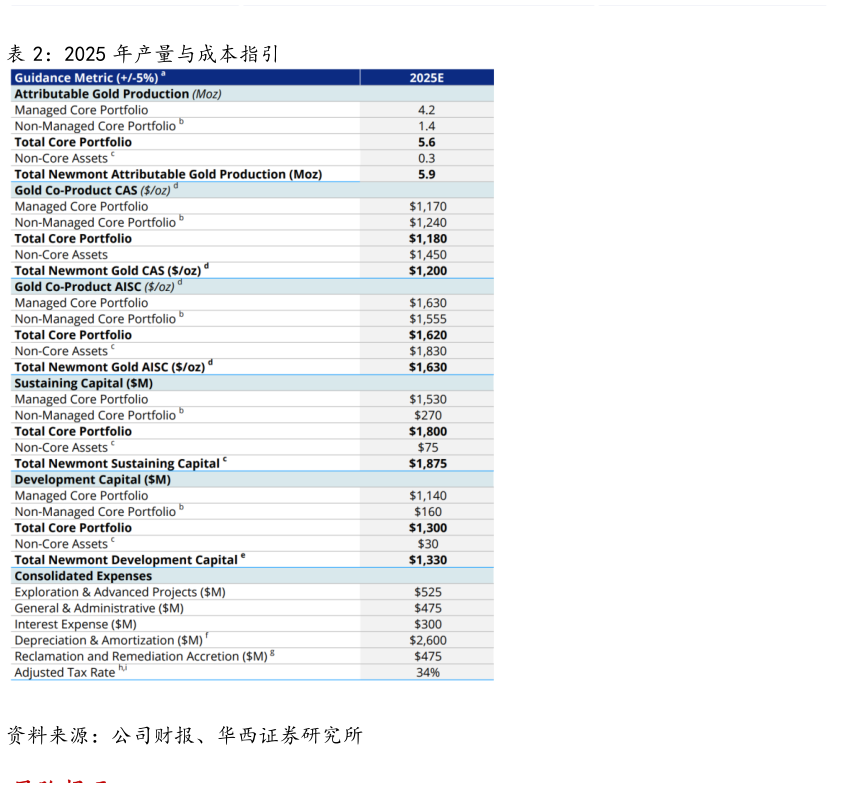Click the $1,170 managed CAS value
Viewport: 842px width, 788px height.
(x=427, y=206)
